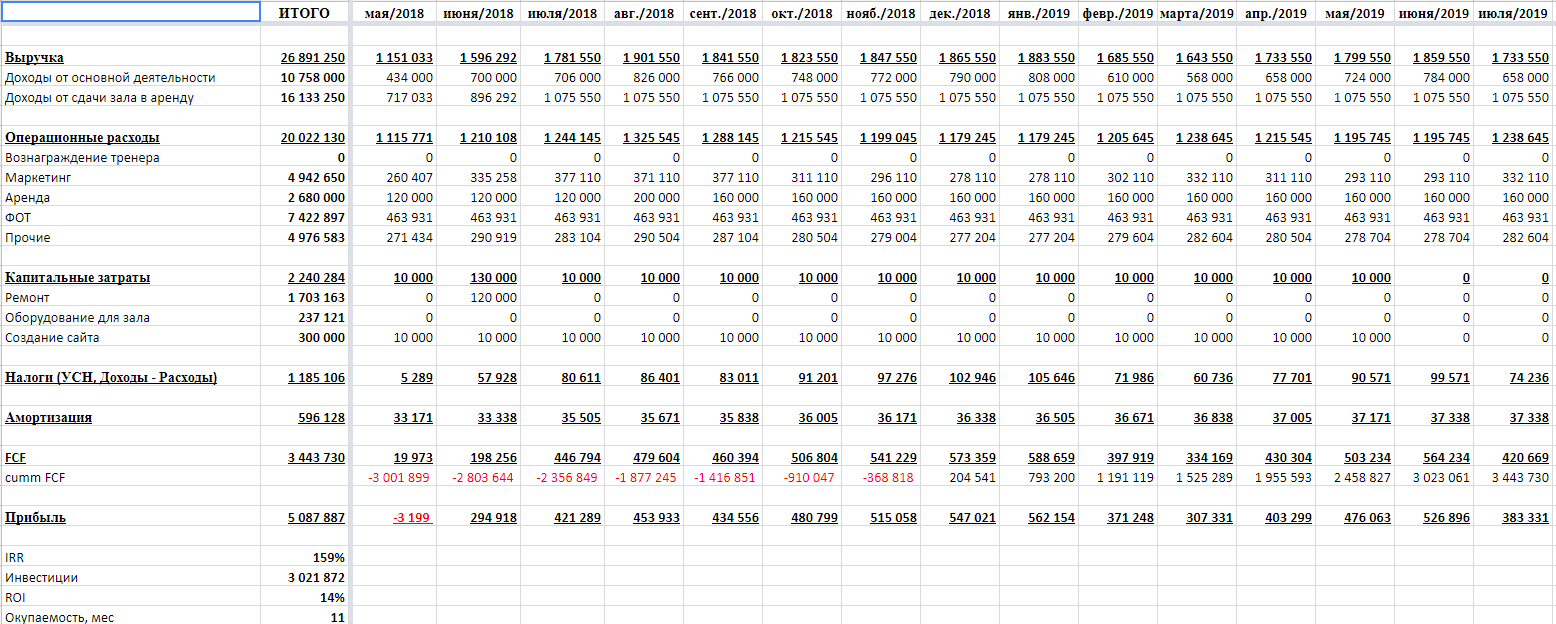This screenshot has width=1556, height=624.
Task: Select amortization total 596 128
Action: click(304, 418)
